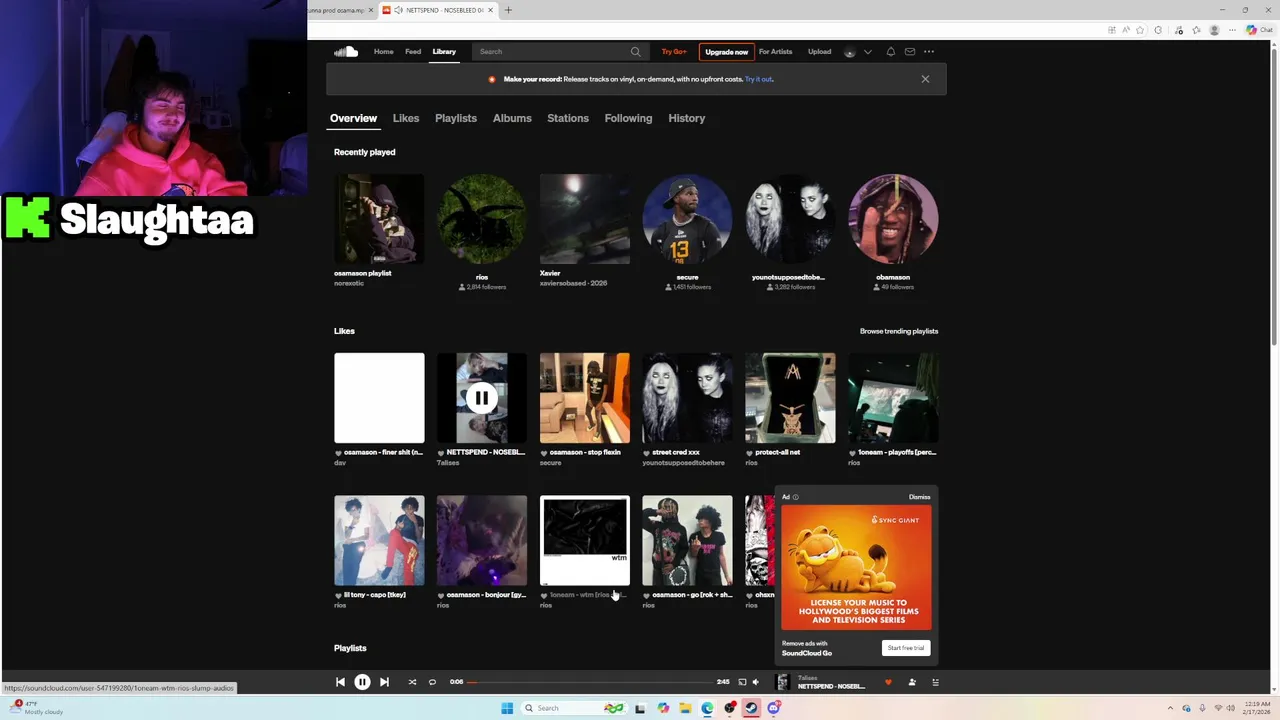Open Discord from the taskbar
The width and height of the screenshot is (1280, 720).
point(774,708)
